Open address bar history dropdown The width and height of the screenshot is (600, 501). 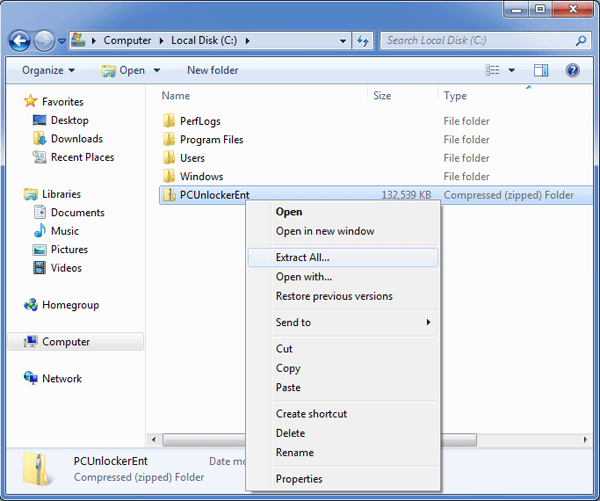tap(343, 41)
